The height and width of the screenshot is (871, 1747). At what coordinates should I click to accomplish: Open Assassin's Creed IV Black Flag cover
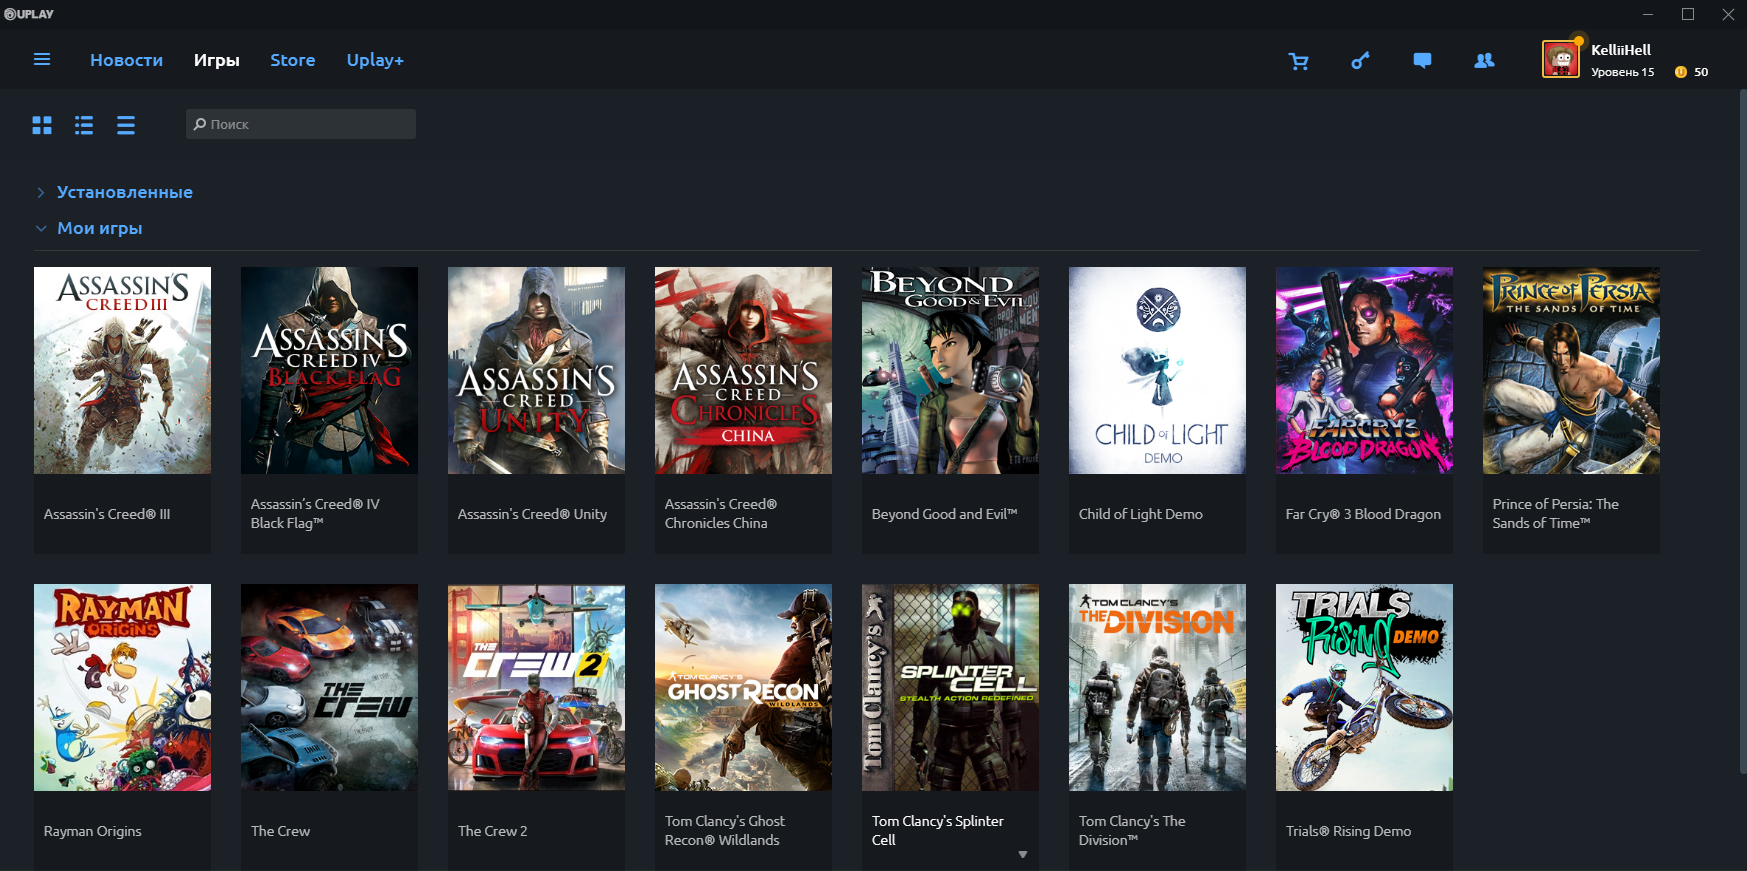click(x=329, y=370)
